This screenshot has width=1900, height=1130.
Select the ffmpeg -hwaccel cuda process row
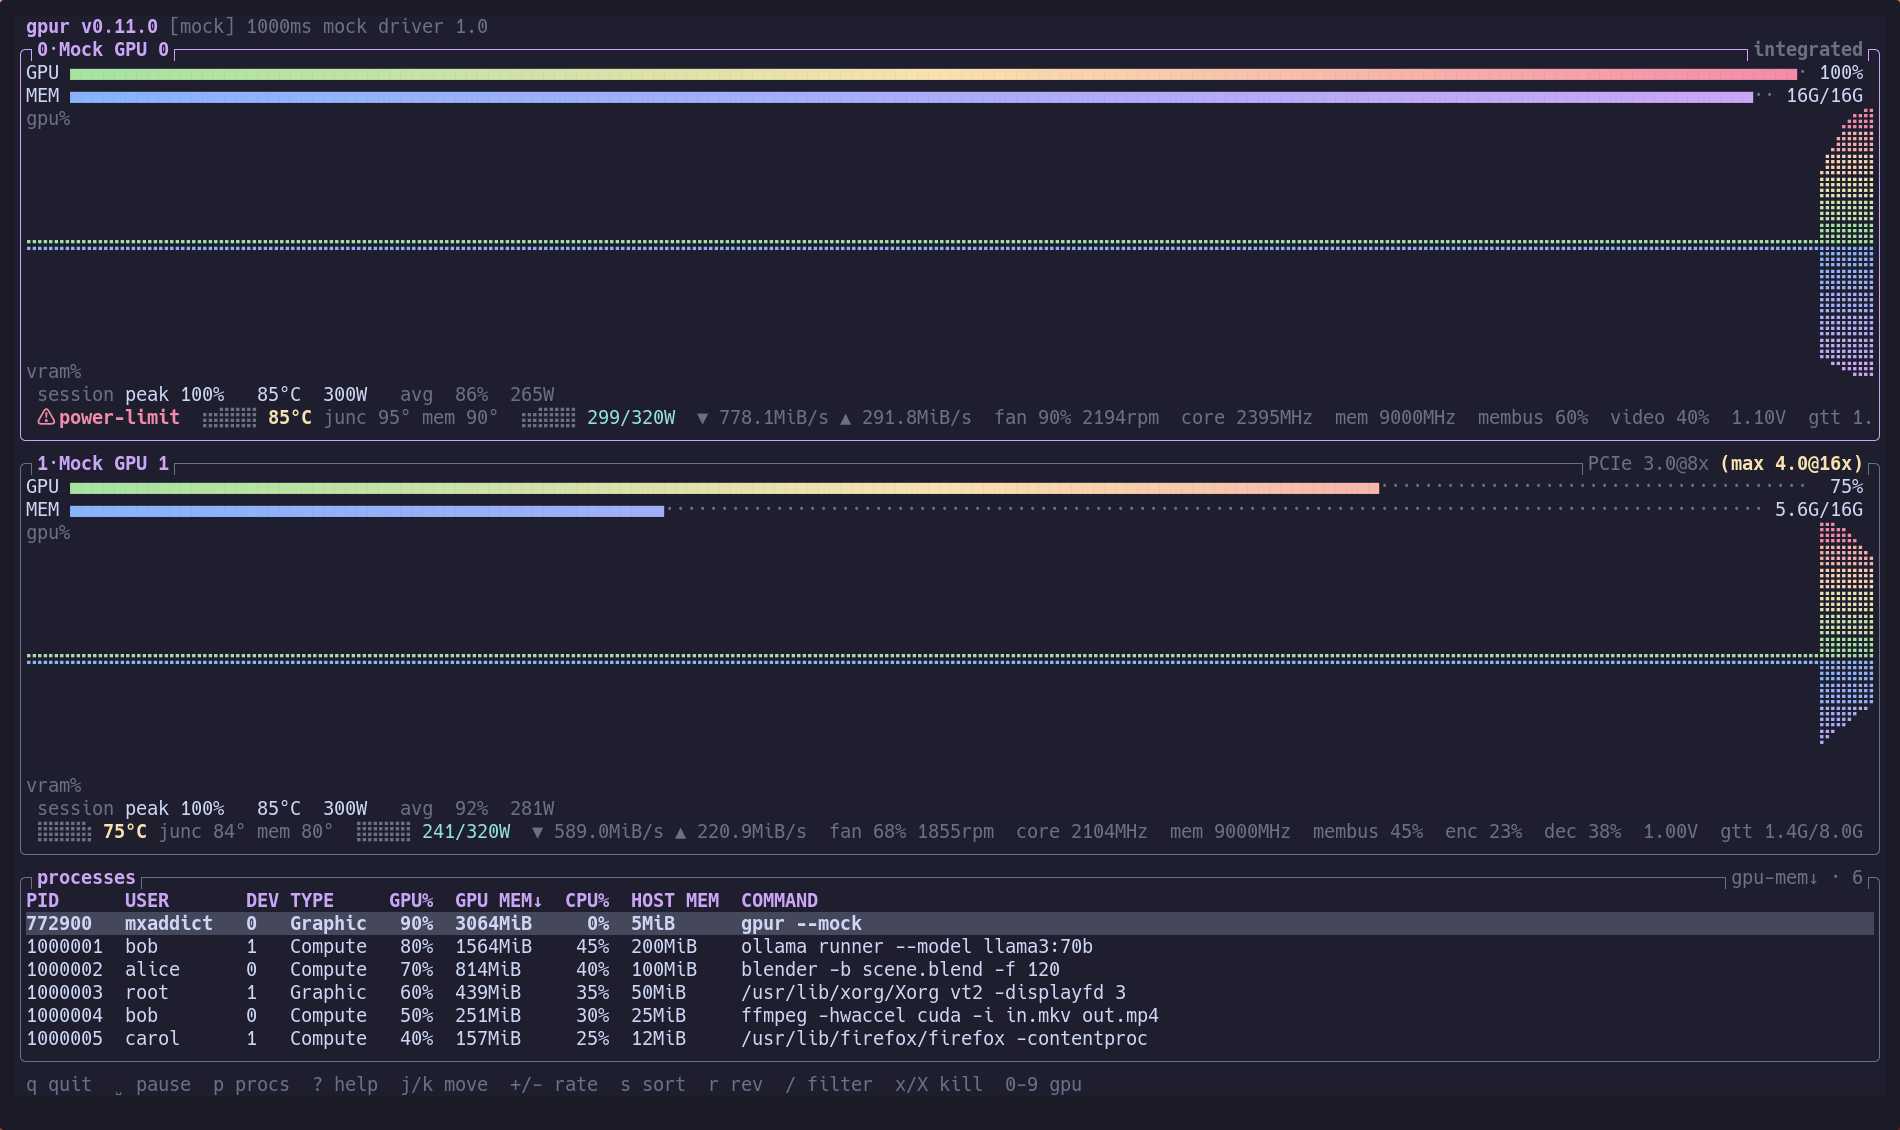(x=949, y=1015)
